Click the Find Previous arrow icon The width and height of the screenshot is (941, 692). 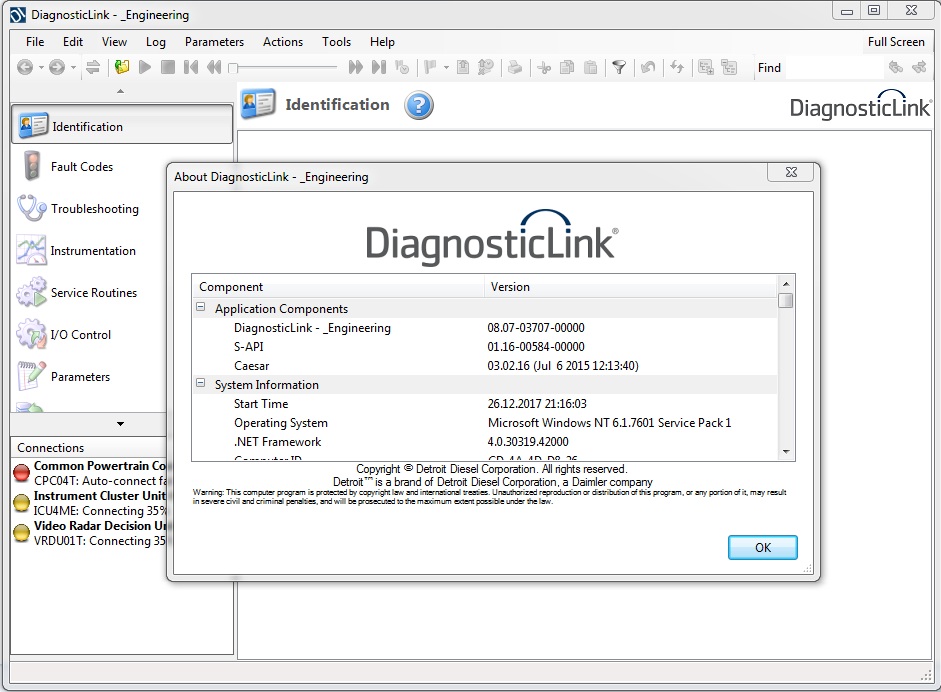tap(896, 67)
